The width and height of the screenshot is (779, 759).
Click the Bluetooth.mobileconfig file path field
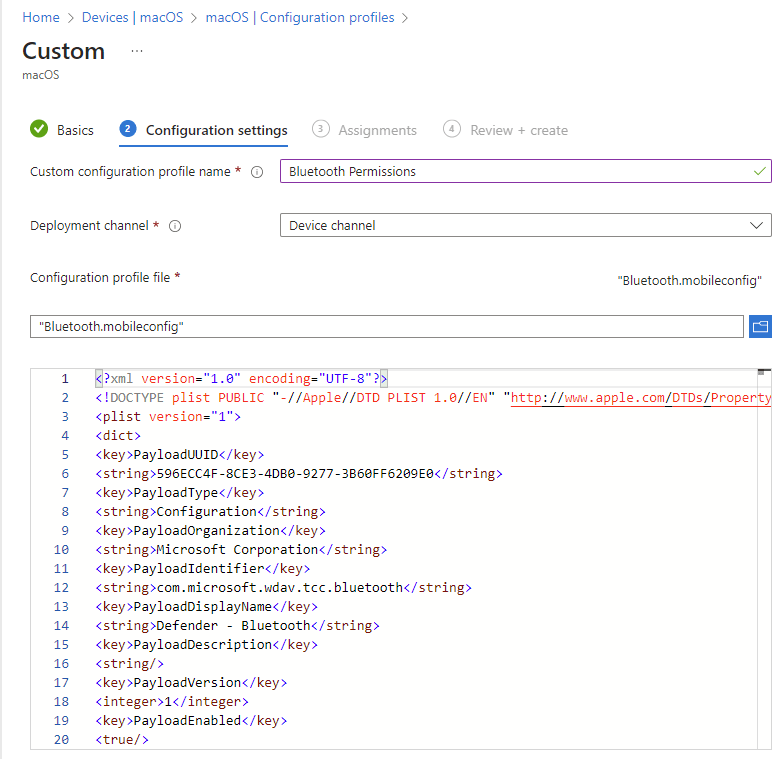387,326
